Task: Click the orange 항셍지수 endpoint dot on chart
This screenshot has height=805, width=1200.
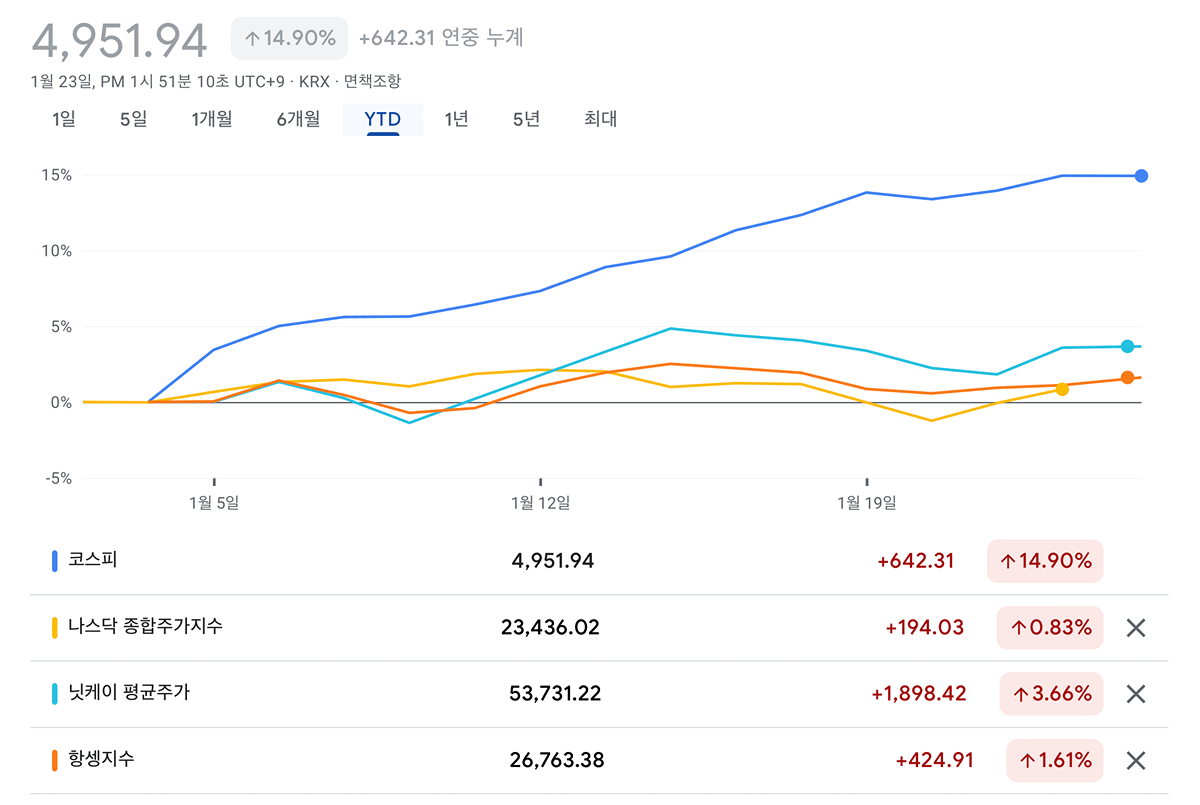Action: click(x=1127, y=378)
